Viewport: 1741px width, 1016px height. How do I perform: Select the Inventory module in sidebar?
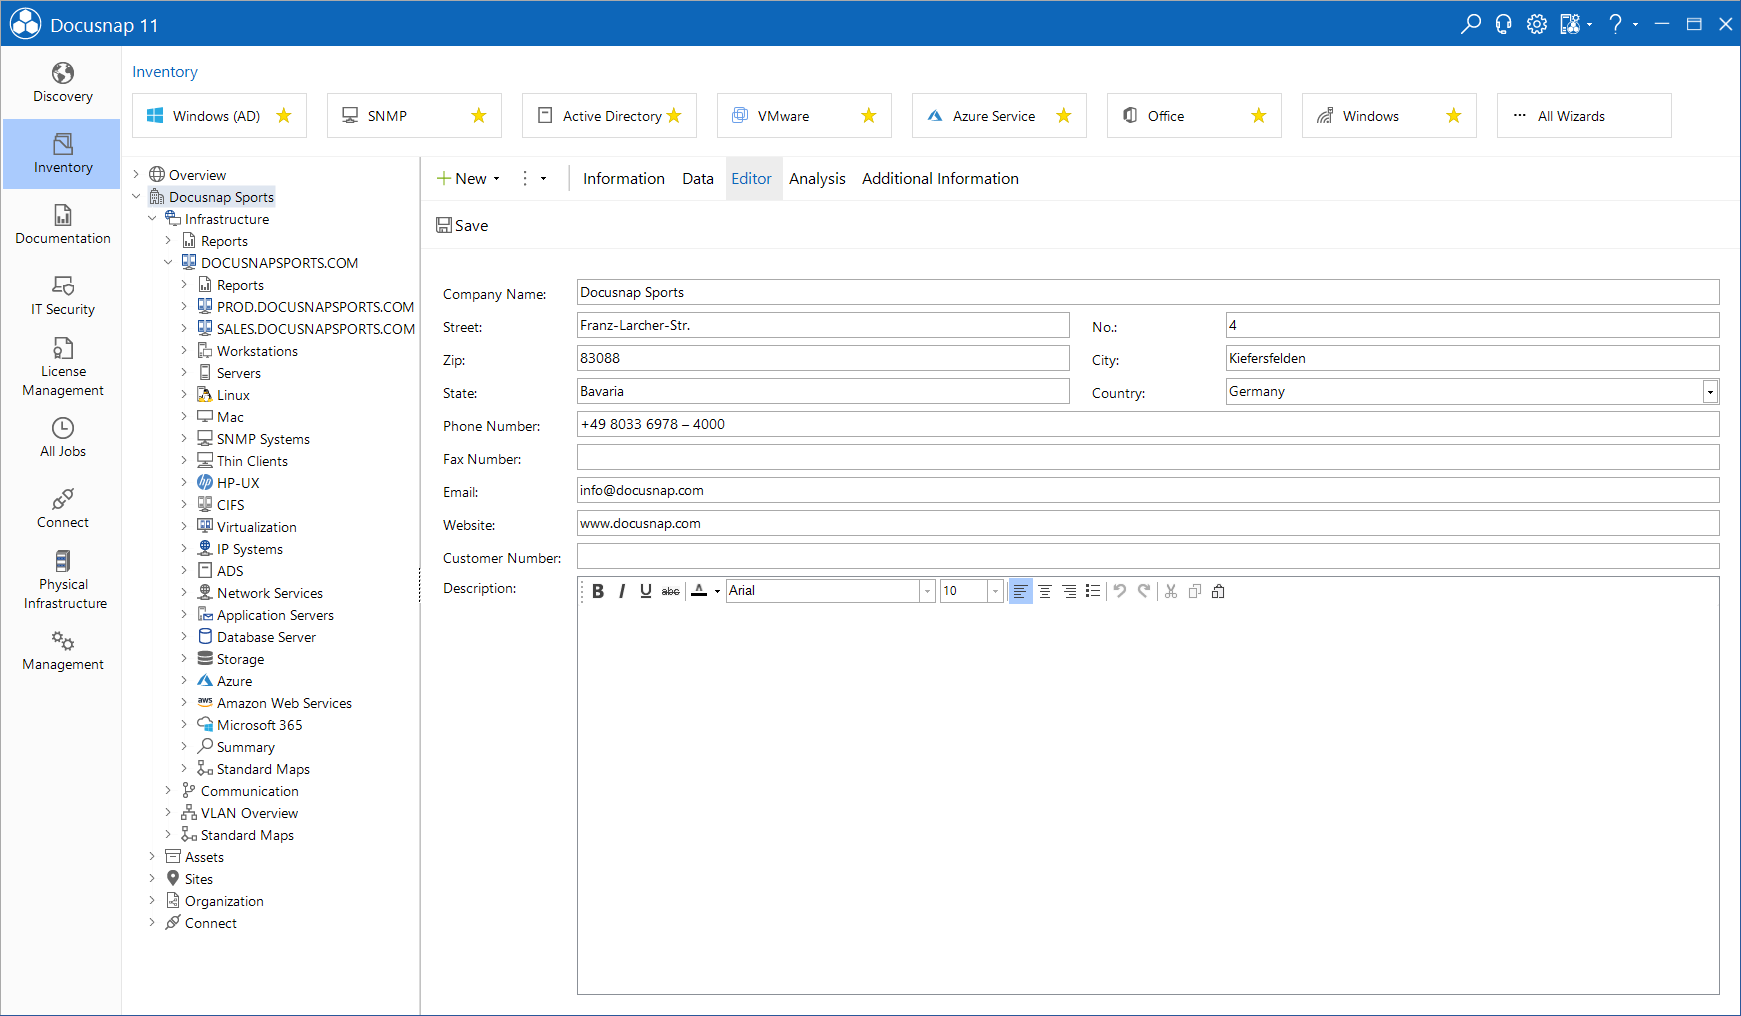click(x=62, y=154)
